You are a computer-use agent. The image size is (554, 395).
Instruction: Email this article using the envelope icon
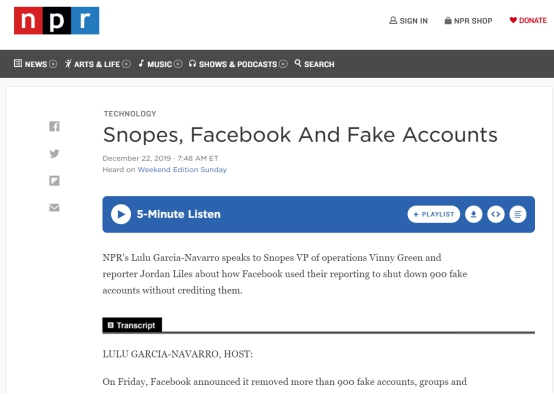pyautogui.click(x=54, y=207)
